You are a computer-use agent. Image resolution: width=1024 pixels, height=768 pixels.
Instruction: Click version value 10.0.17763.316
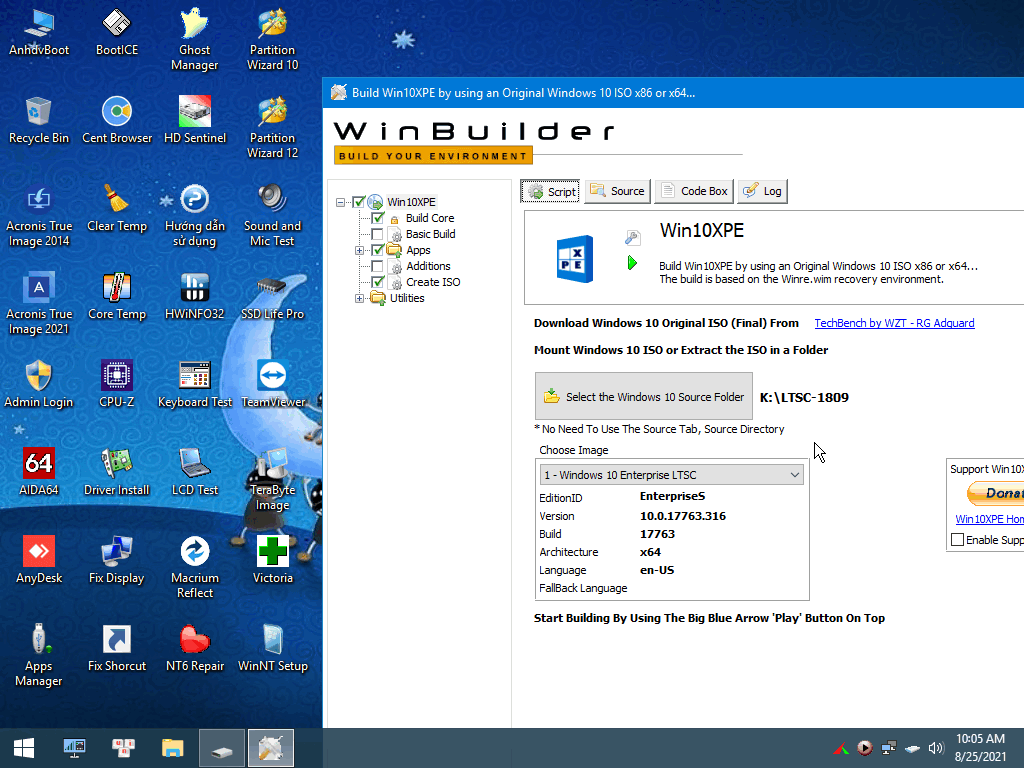[x=682, y=516]
